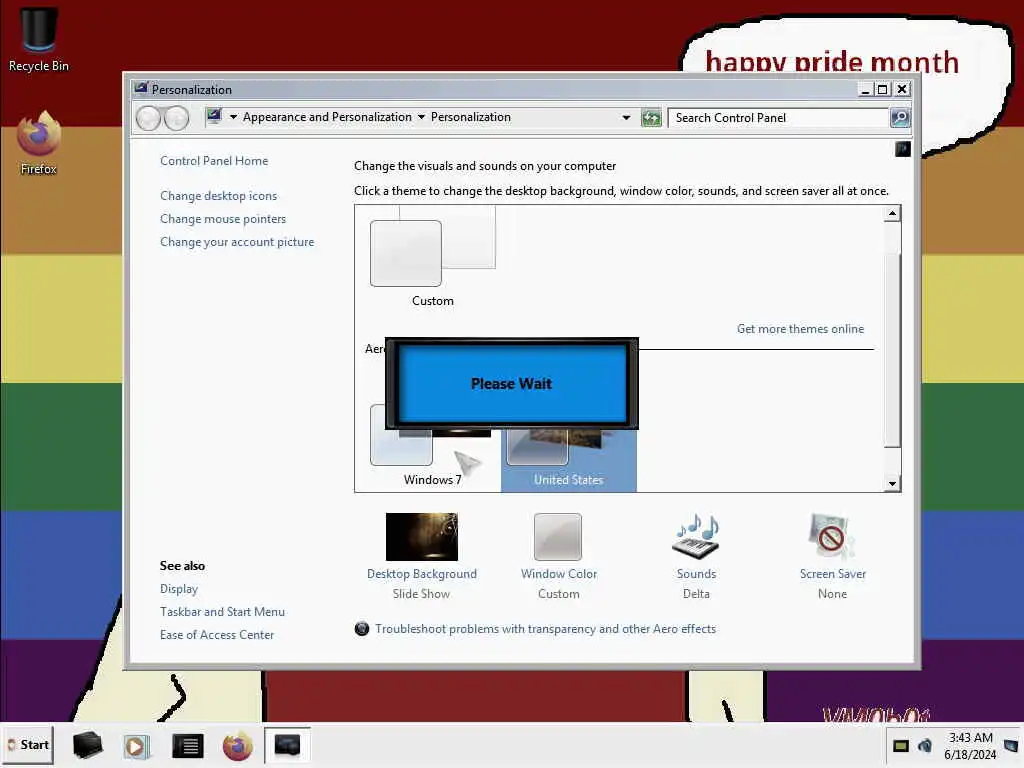
Task: Open the Sounds icon with music notes
Action: tap(696, 537)
